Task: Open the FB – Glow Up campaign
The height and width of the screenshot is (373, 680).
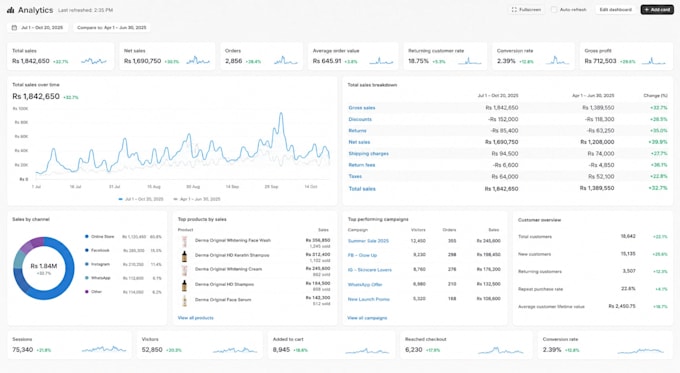Action: (362, 255)
